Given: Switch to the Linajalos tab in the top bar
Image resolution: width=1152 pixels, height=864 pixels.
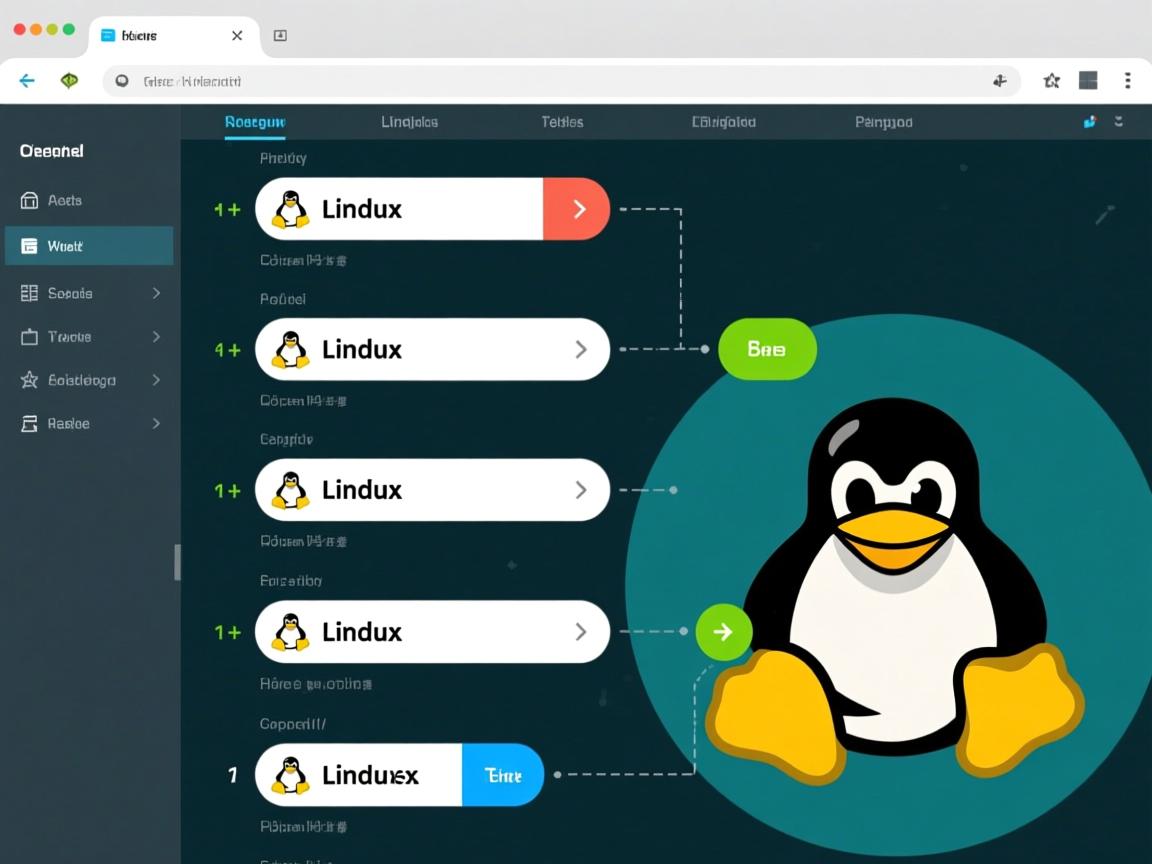Looking at the screenshot, I should (410, 121).
